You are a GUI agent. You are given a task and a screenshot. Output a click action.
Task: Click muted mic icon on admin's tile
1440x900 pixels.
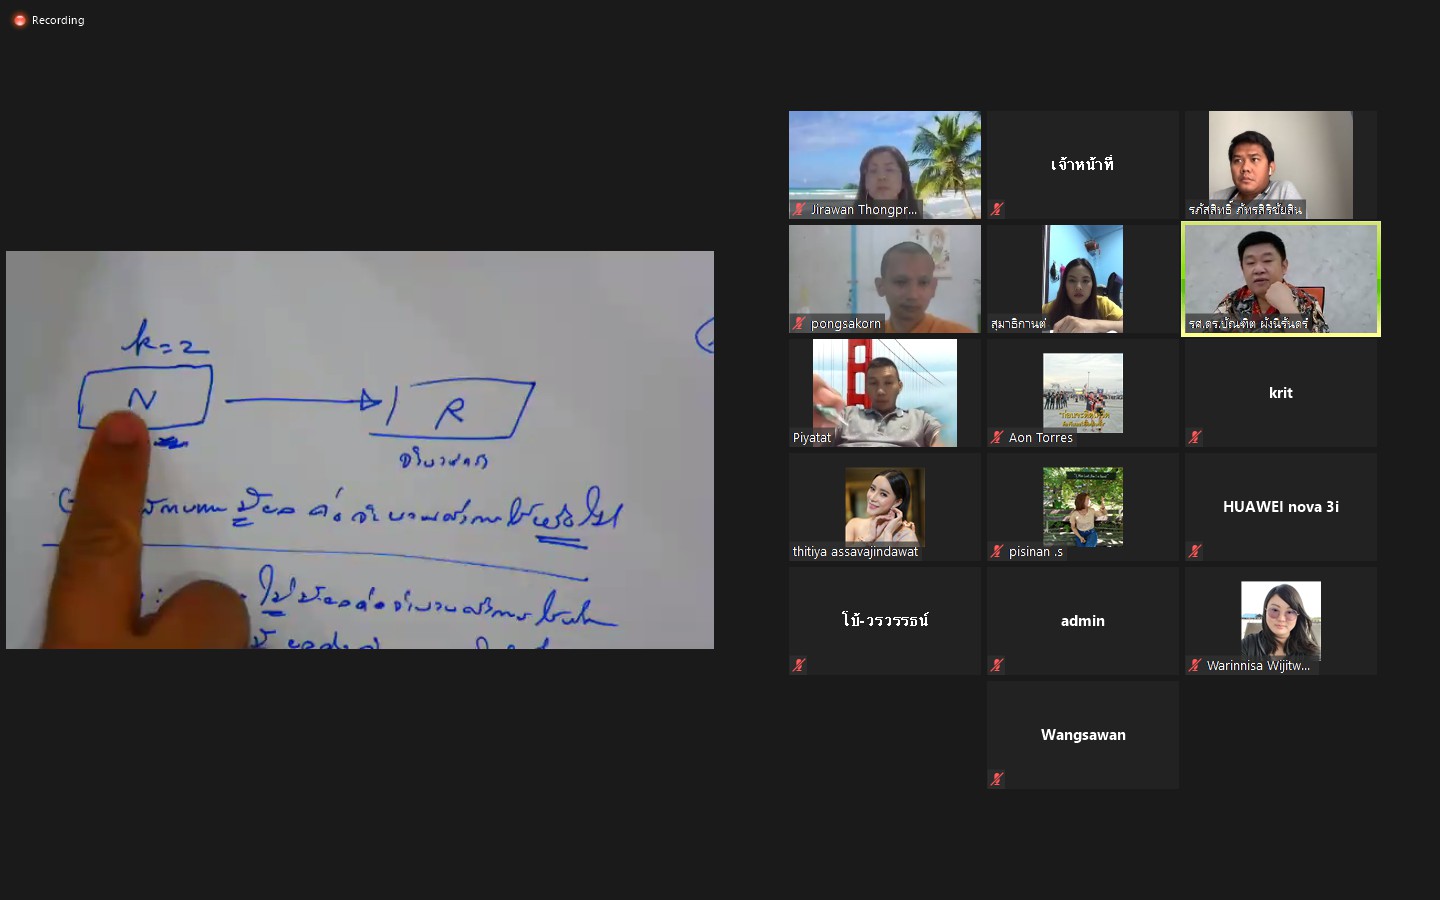[x=997, y=666]
